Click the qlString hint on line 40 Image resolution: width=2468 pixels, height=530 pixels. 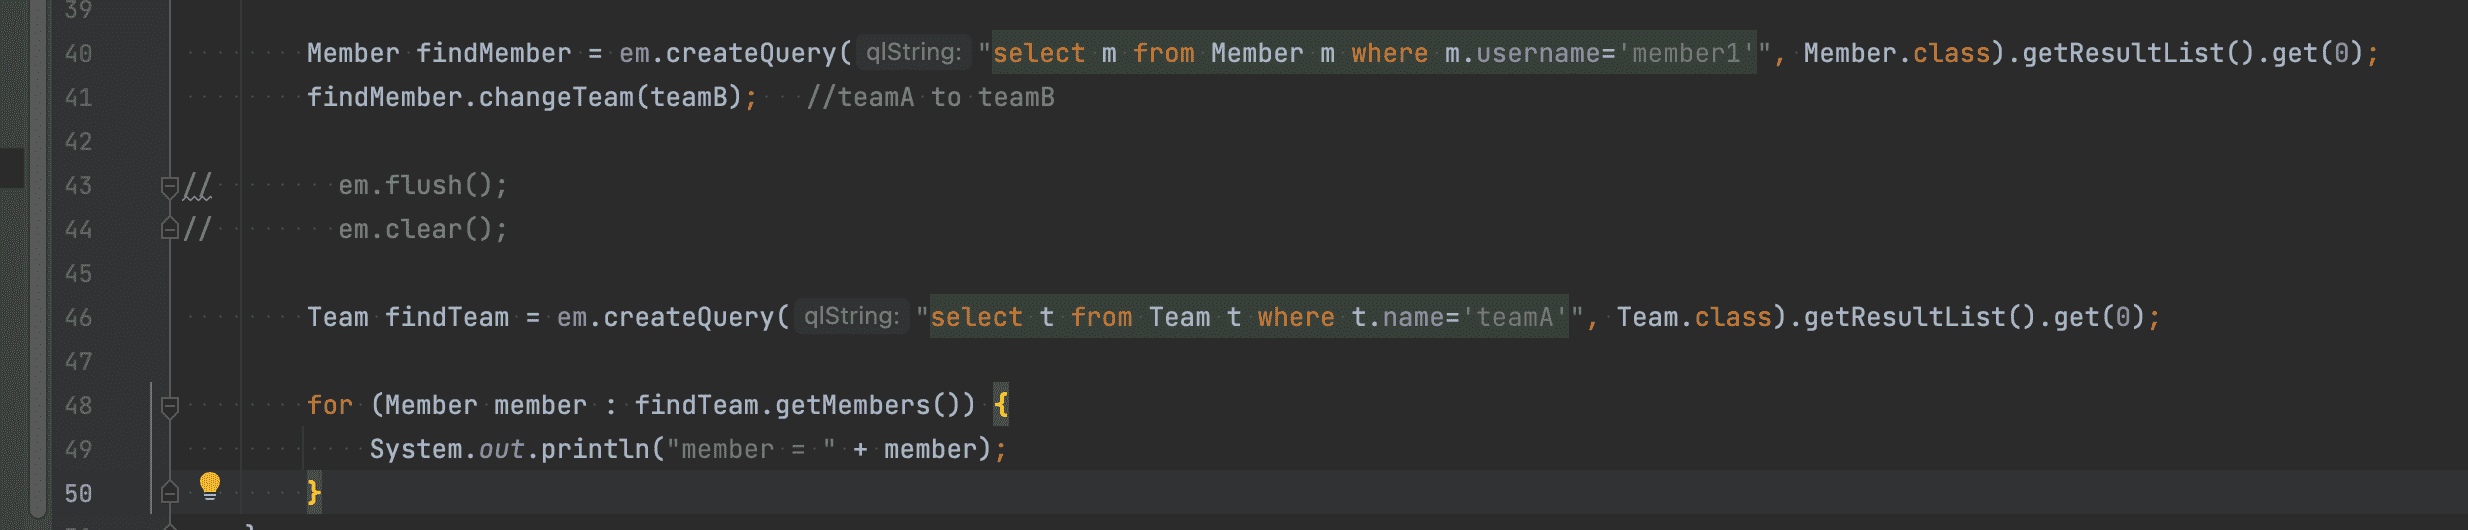913,52
